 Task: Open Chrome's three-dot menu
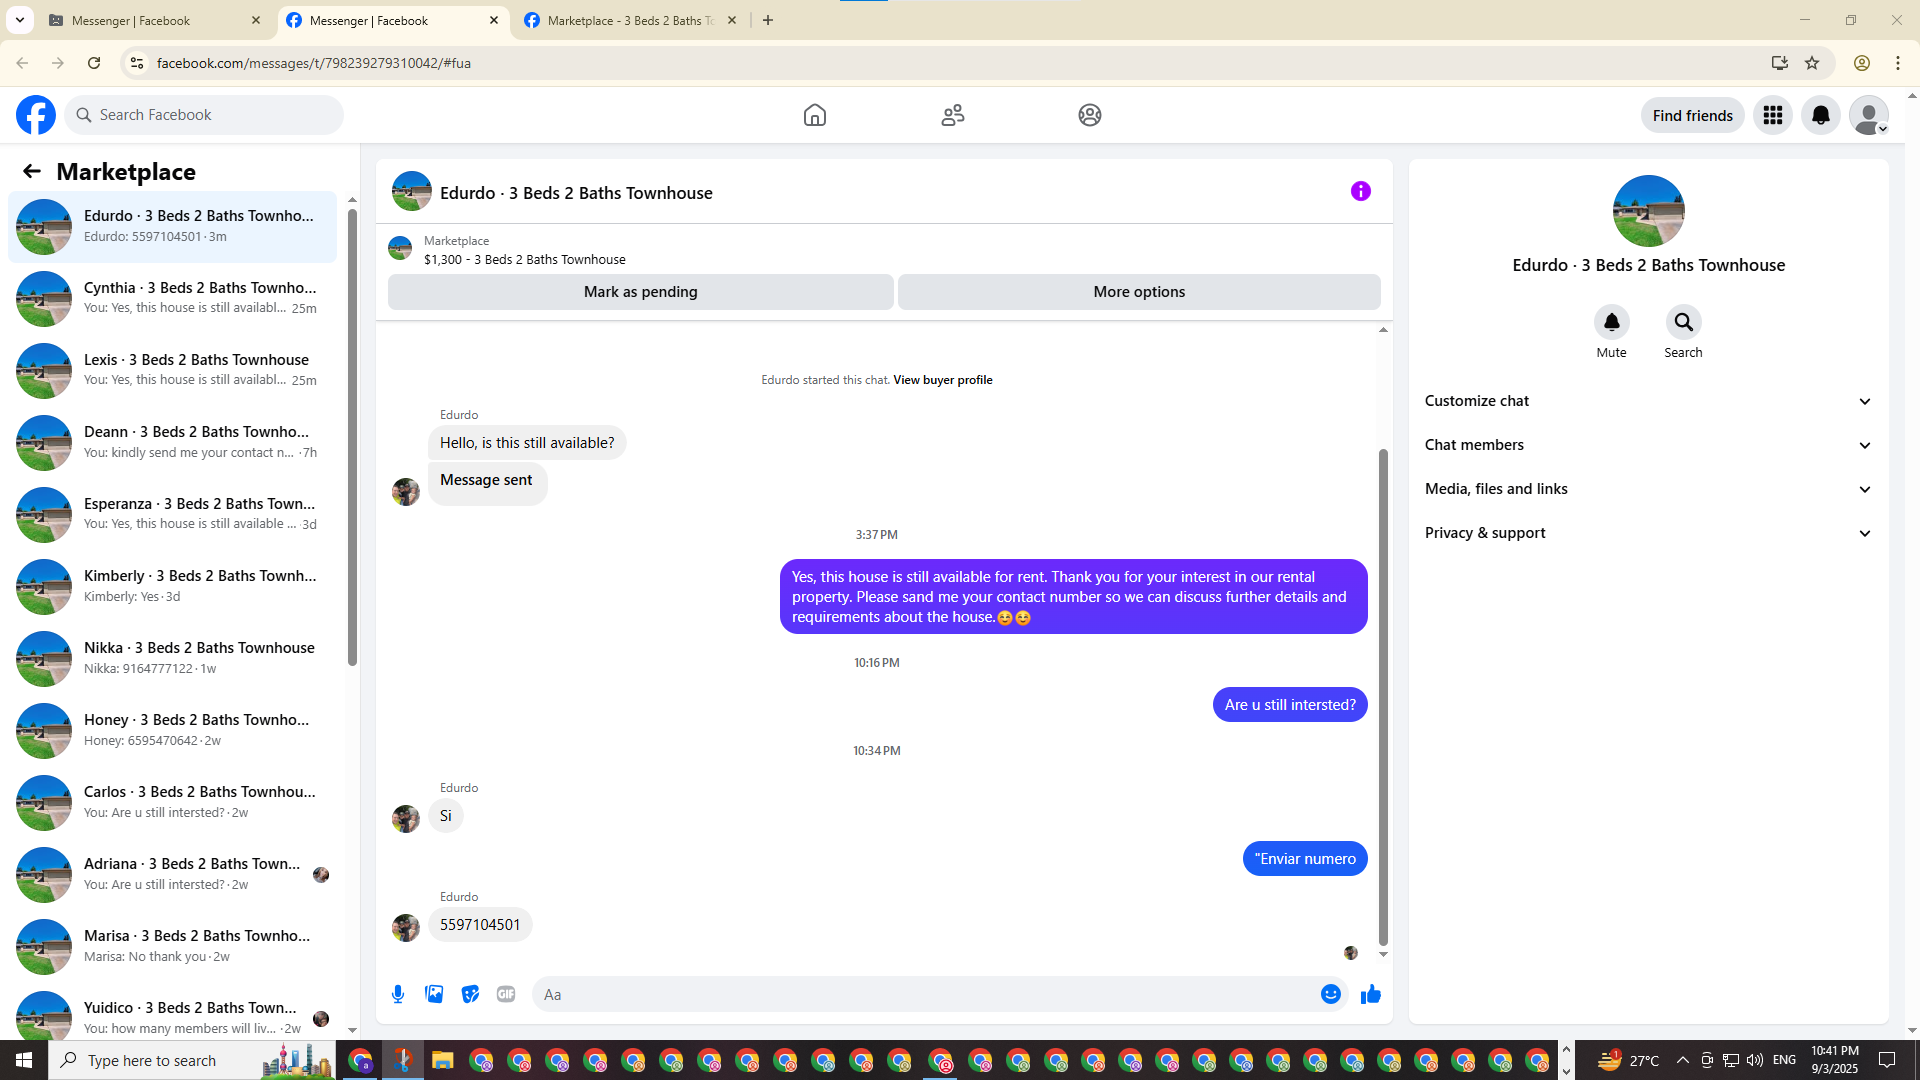coord(1898,63)
